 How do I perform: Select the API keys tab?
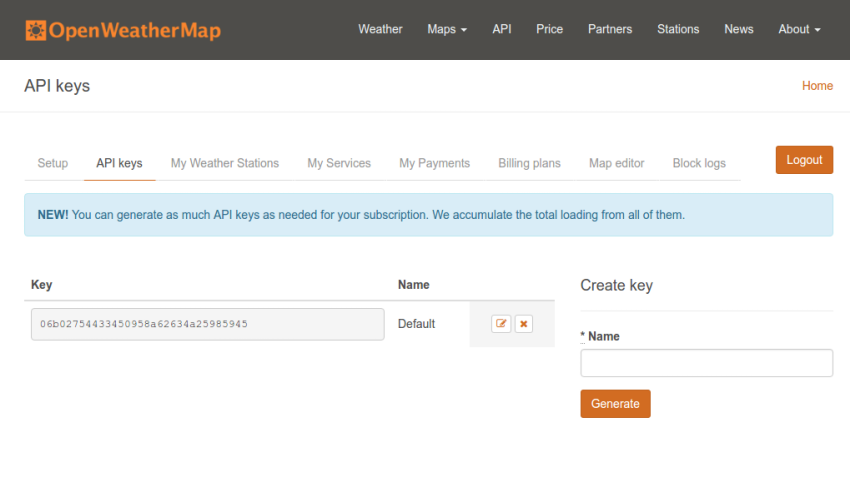pos(119,163)
